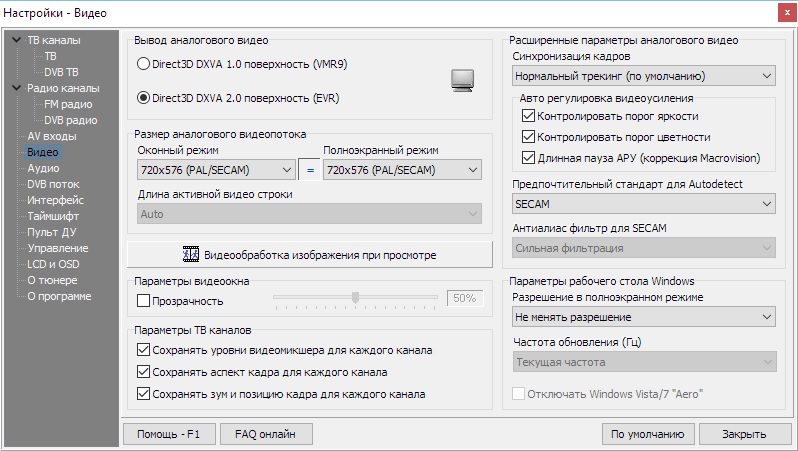The width and height of the screenshot is (798, 451).
Task: Select Таймшифт in the settings tree
Action: tap(53, 216)
